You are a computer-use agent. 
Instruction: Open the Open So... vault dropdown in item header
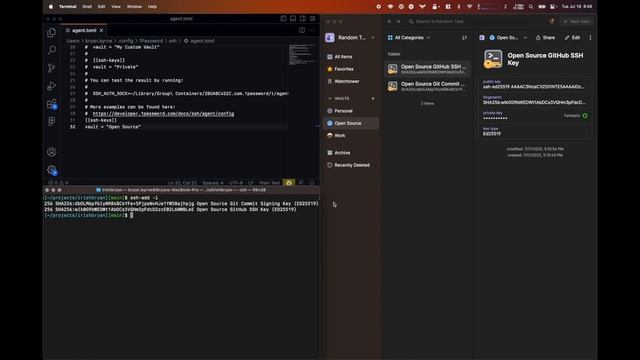coord(508,38)
